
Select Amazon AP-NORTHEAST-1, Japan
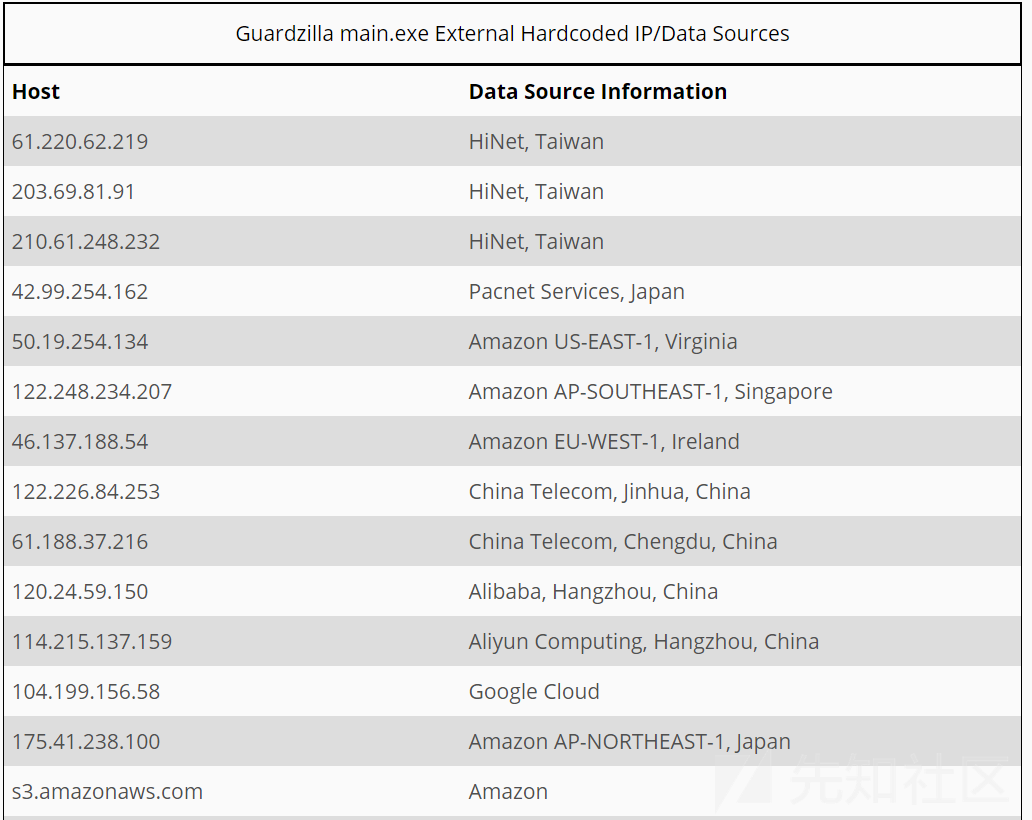point(629,742)
